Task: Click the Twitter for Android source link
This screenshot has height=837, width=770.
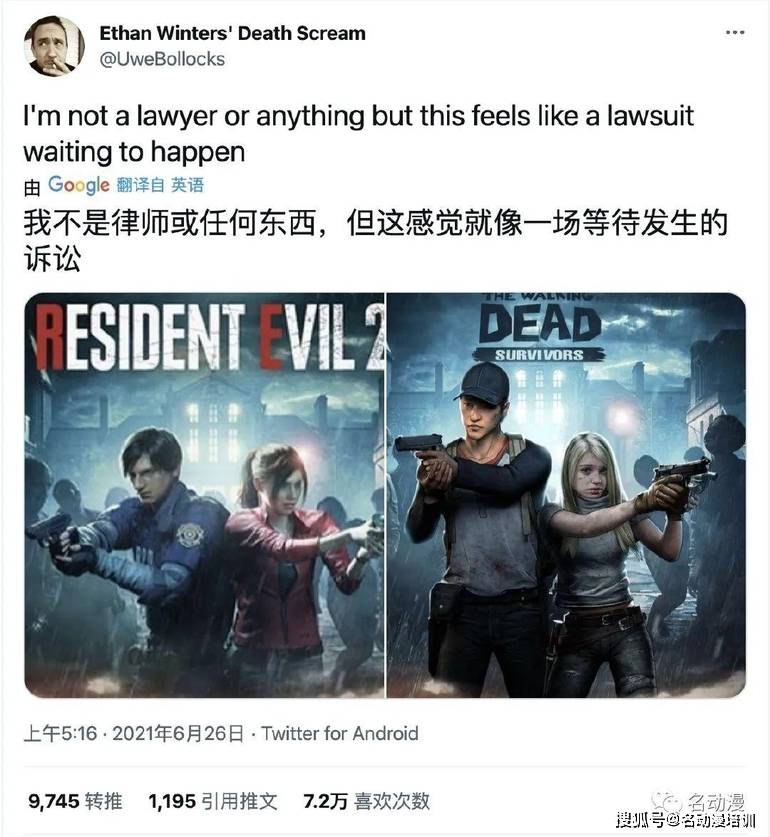Action: 340,733
